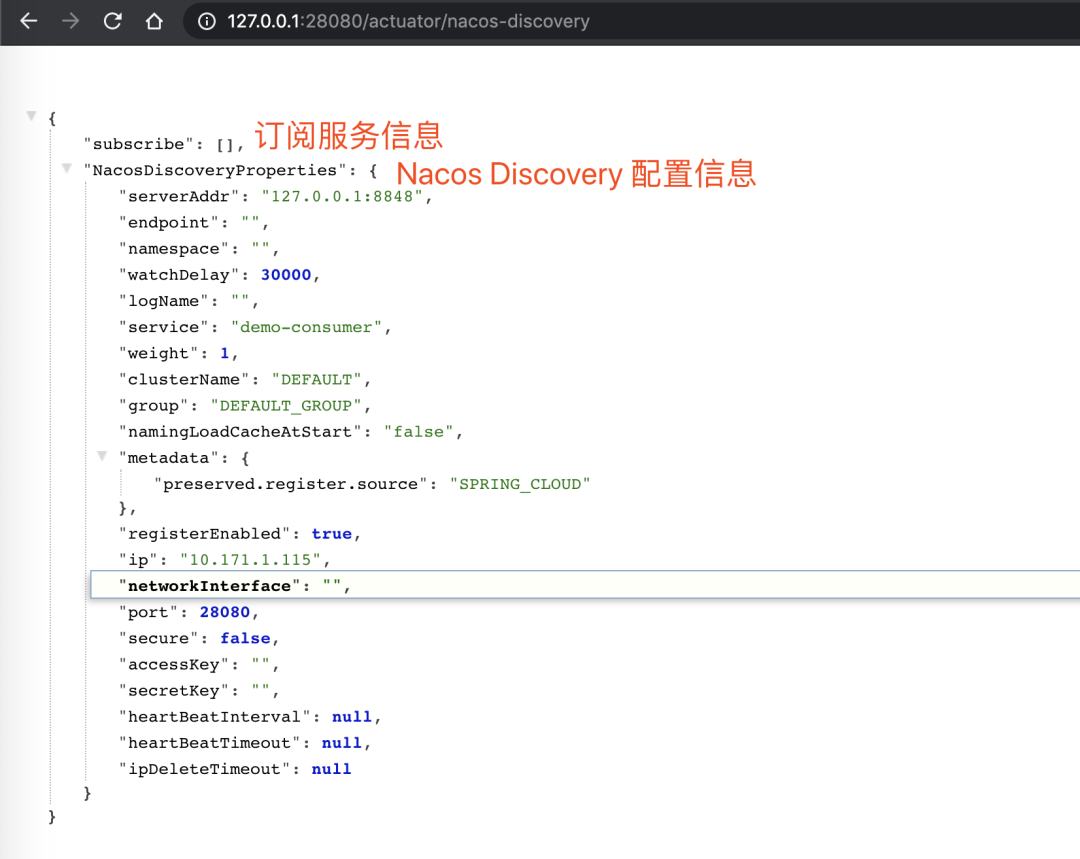1080x859 pixels.
Task: Click the "metadata" key
Action: (x=169, y=458)
